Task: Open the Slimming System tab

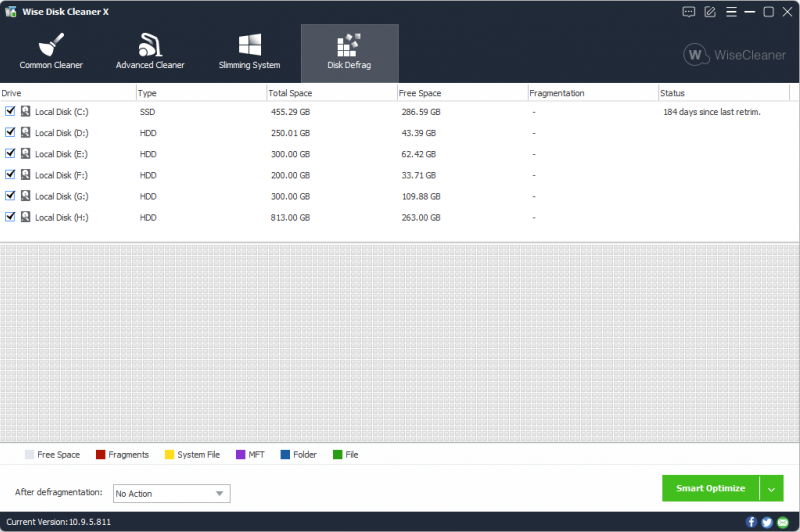Action: point(249,53)
